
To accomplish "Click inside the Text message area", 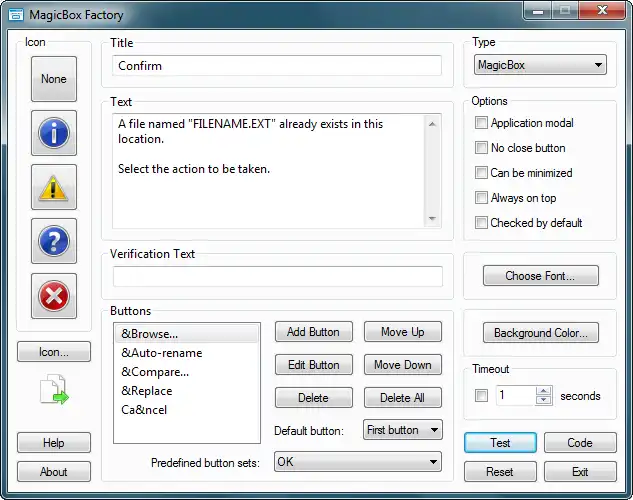I will coord(268,171).
